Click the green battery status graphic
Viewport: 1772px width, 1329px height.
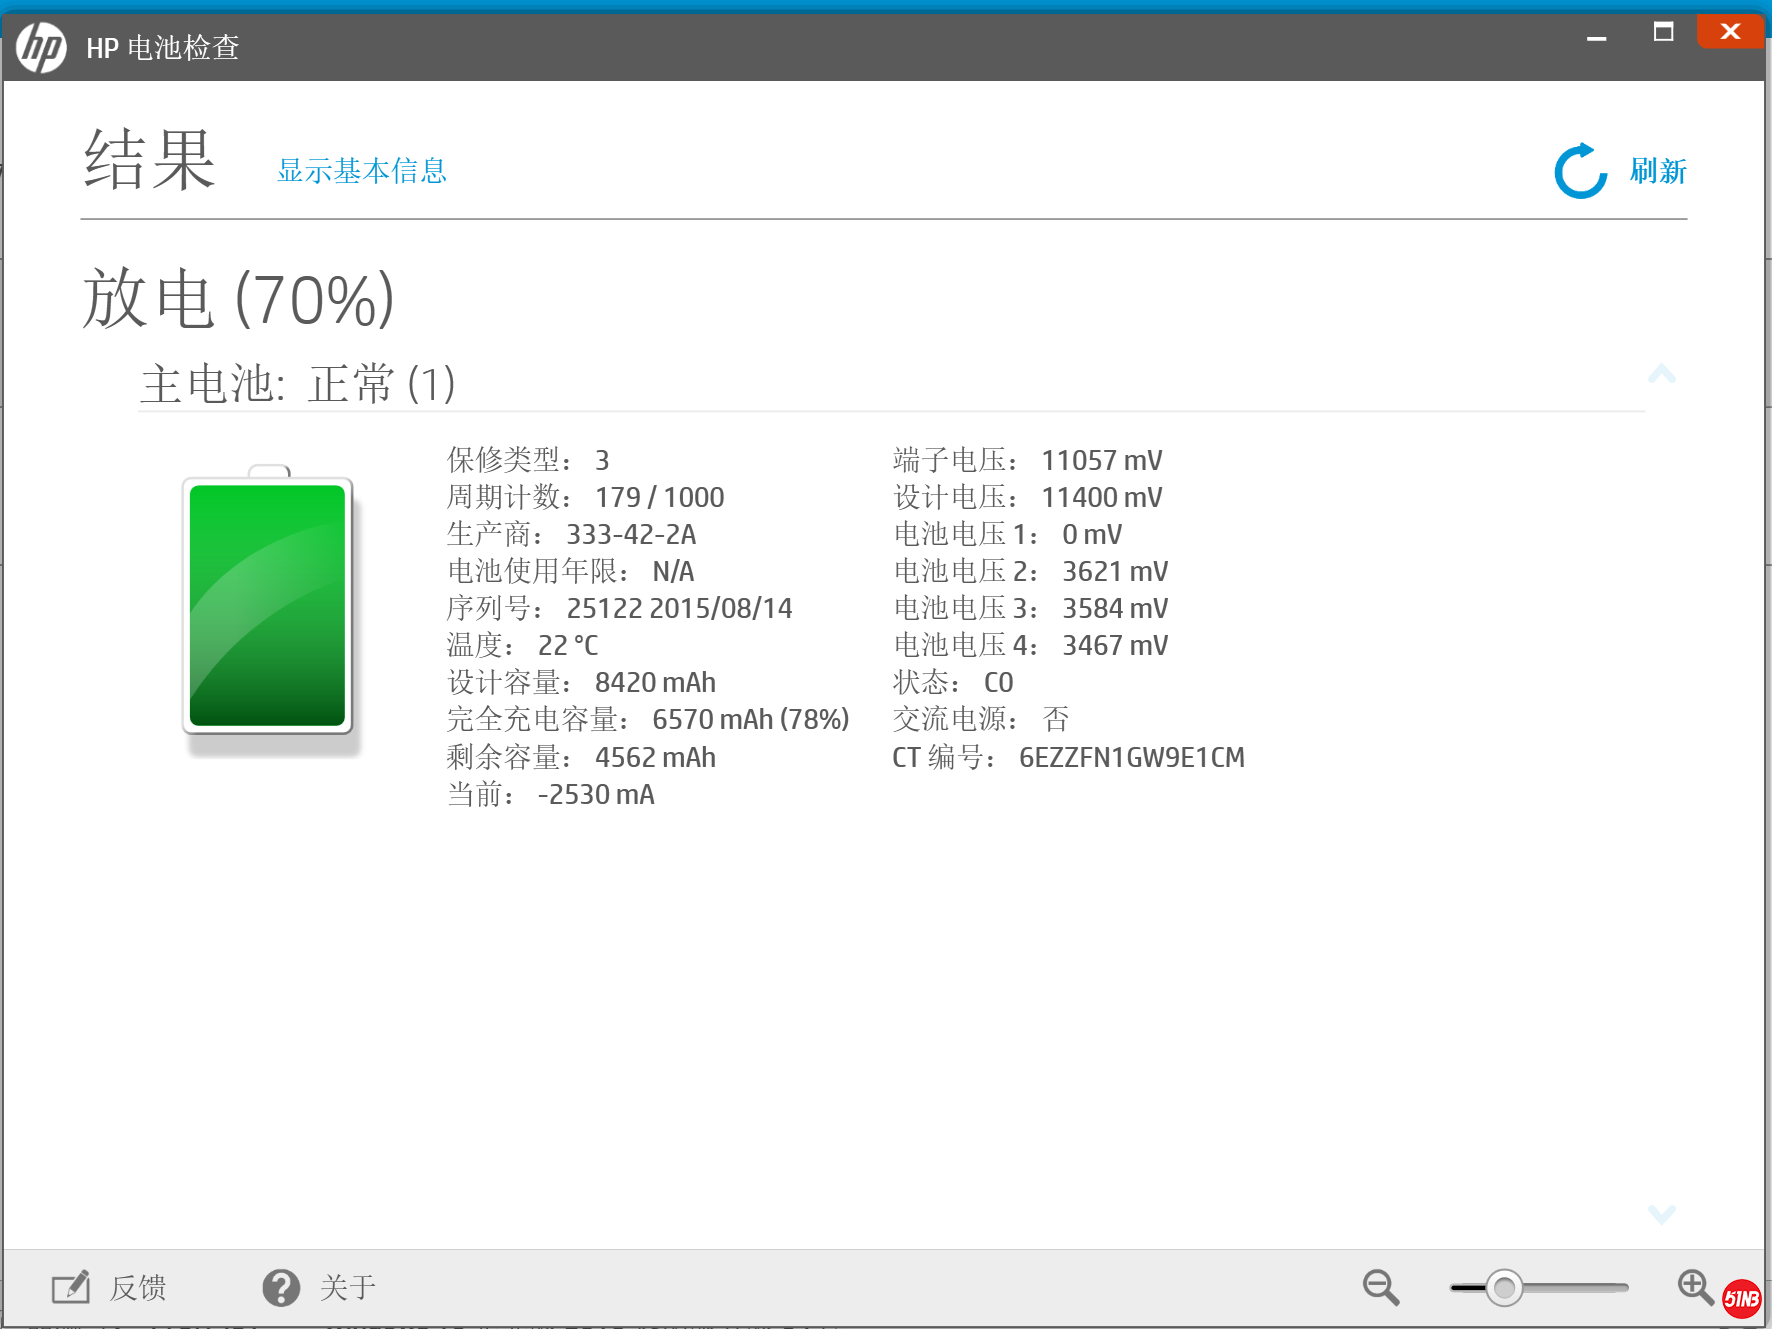266,603
